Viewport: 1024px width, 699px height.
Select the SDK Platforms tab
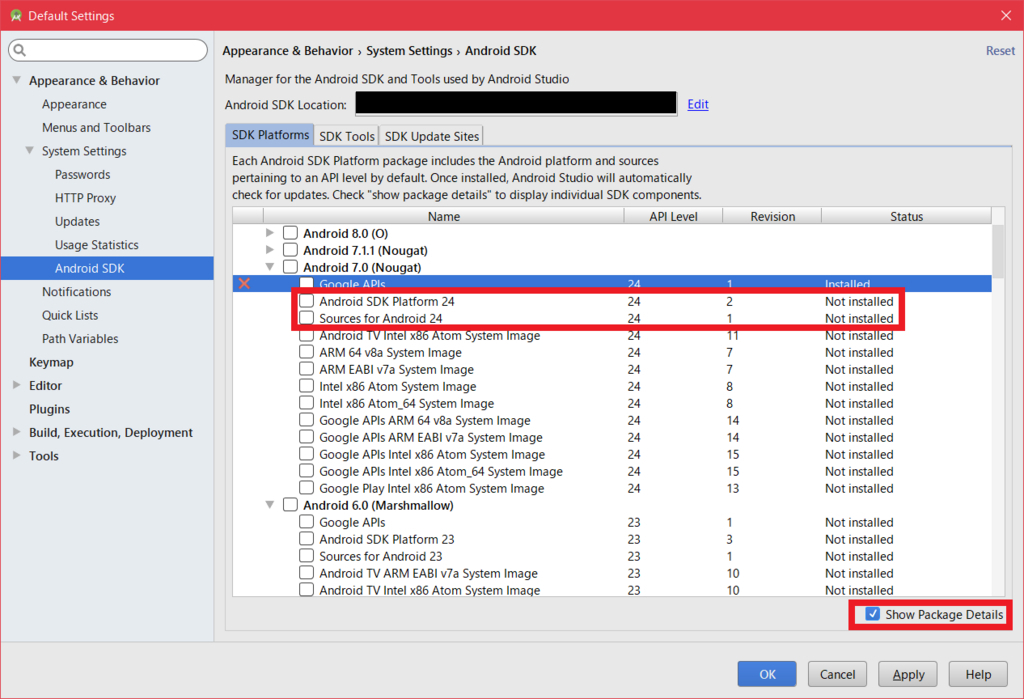point(270,135)
